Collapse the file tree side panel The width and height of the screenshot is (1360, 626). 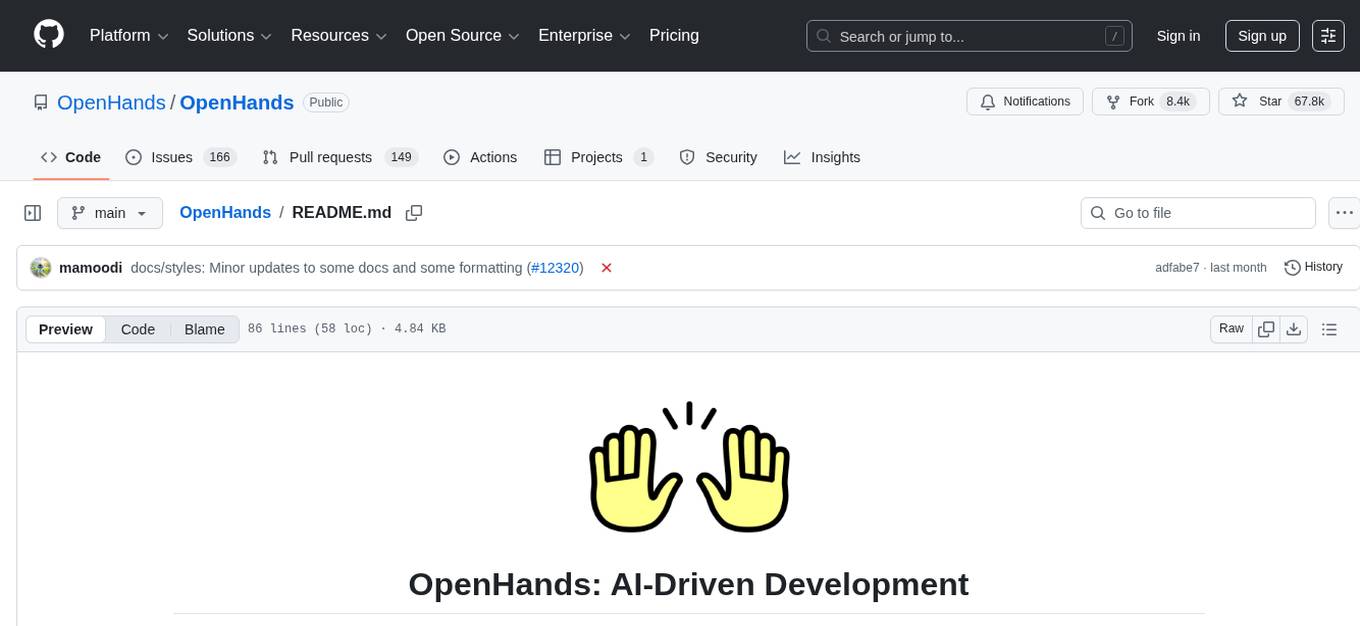[x=33, y=212]
